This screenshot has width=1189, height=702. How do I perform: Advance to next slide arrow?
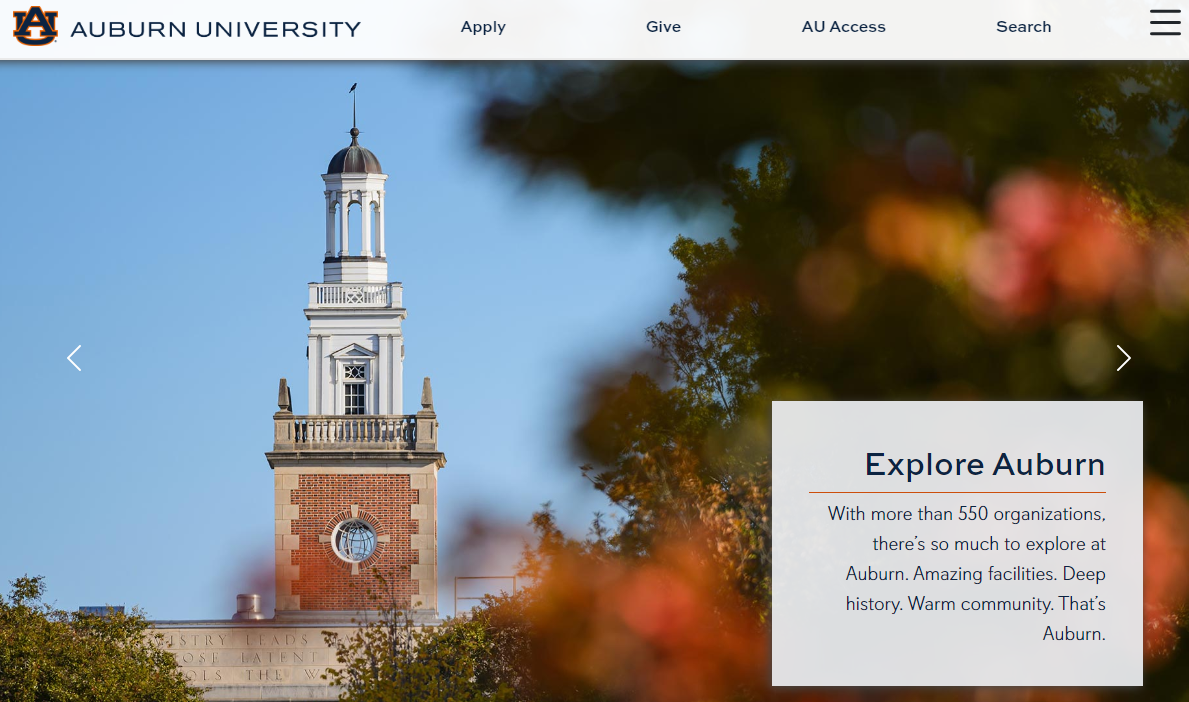1123,358
